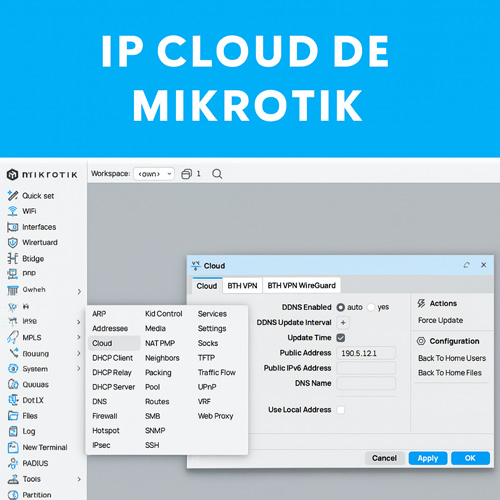This screenshot has width=500, height=500.
Task: Open DHCP Server menu entry
Action: coord(114,387)
